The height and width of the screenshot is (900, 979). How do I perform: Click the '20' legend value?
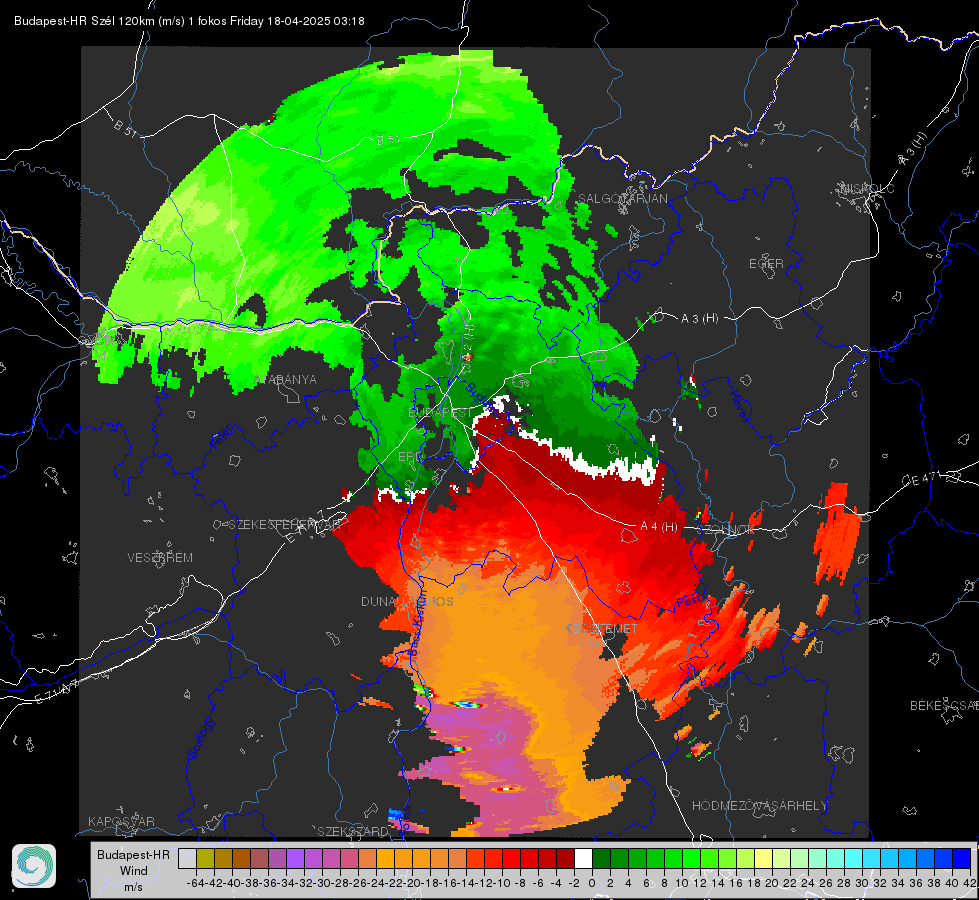coord(772,883)
